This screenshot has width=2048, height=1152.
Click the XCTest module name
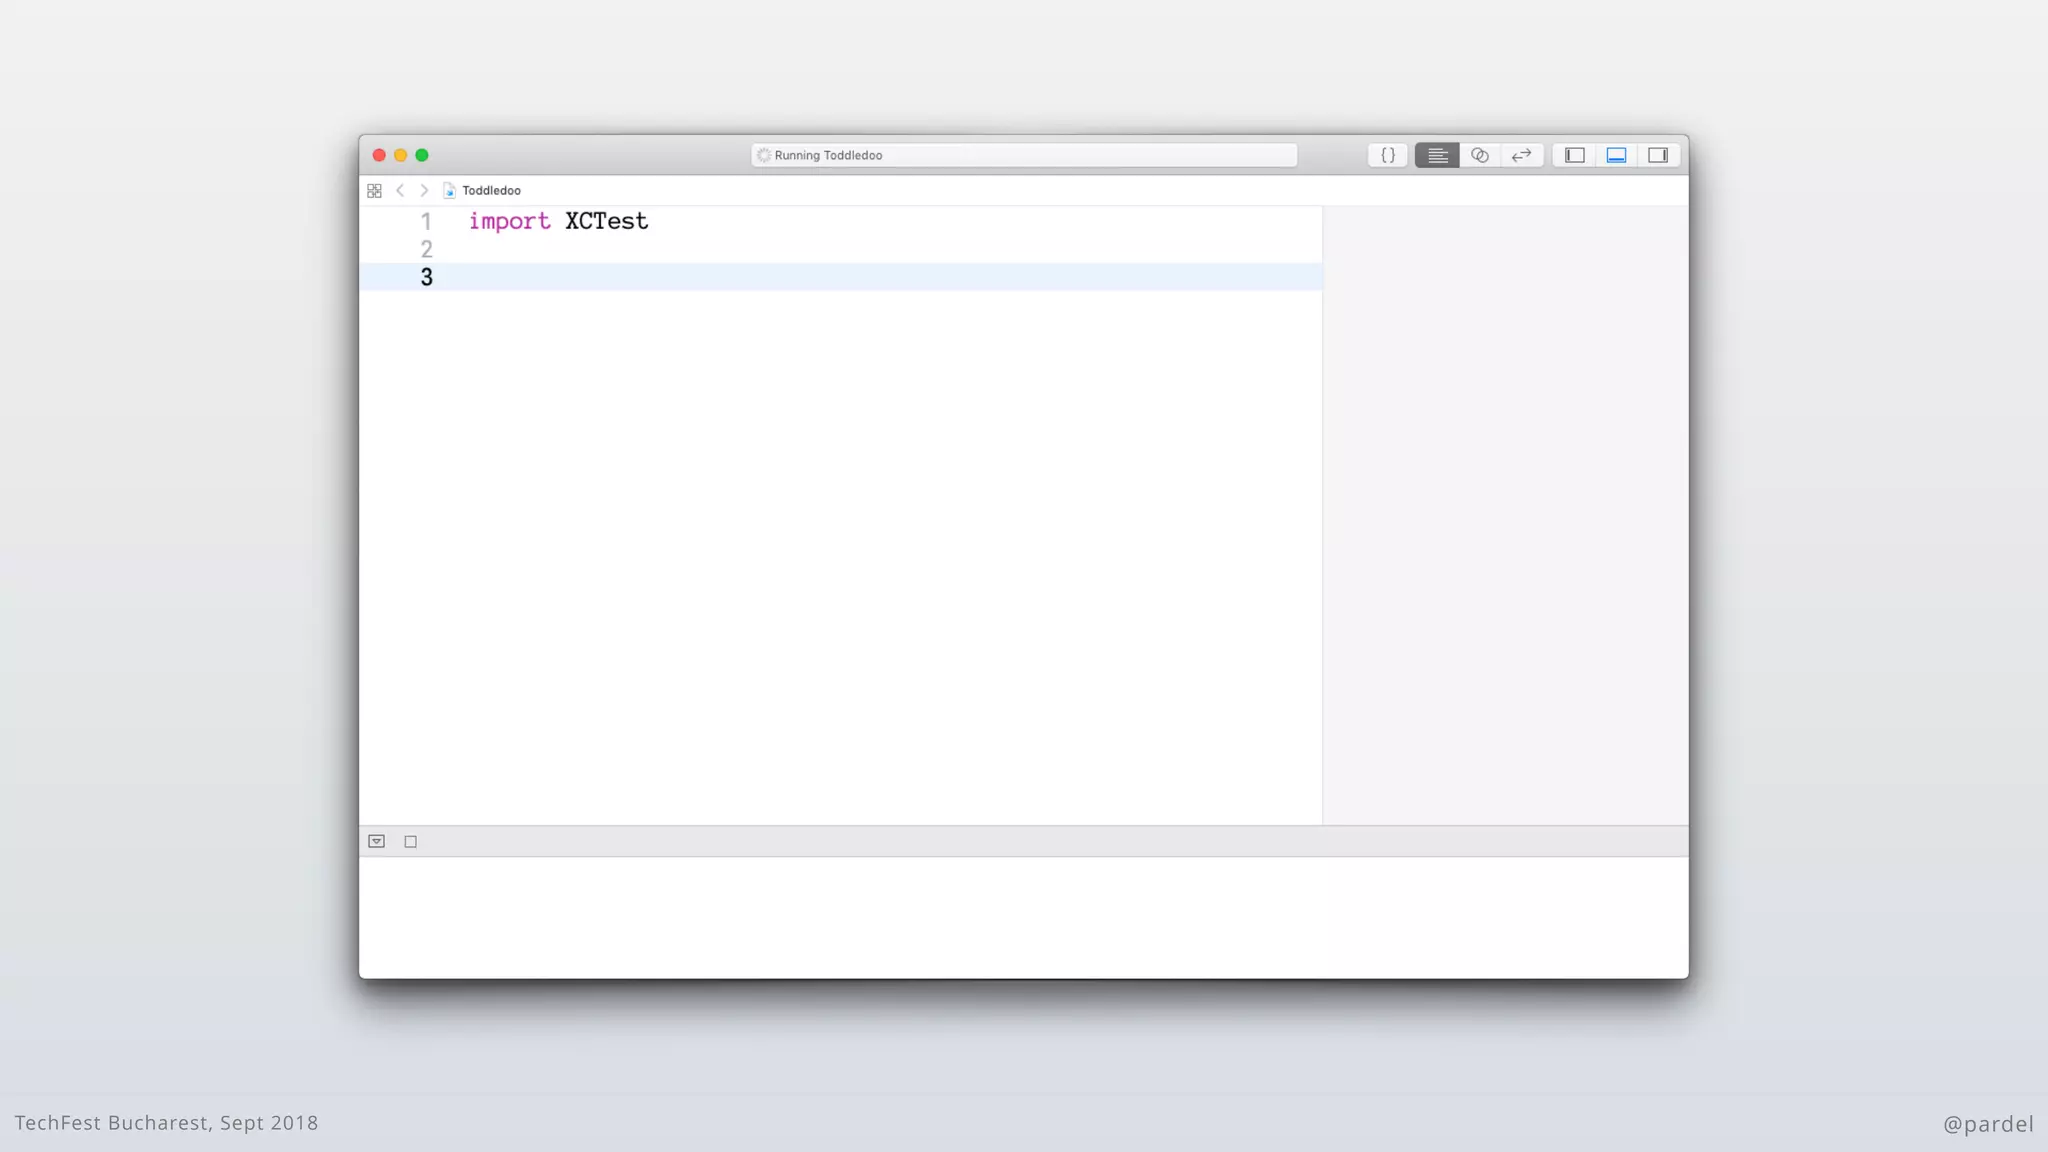click(606, 221)
